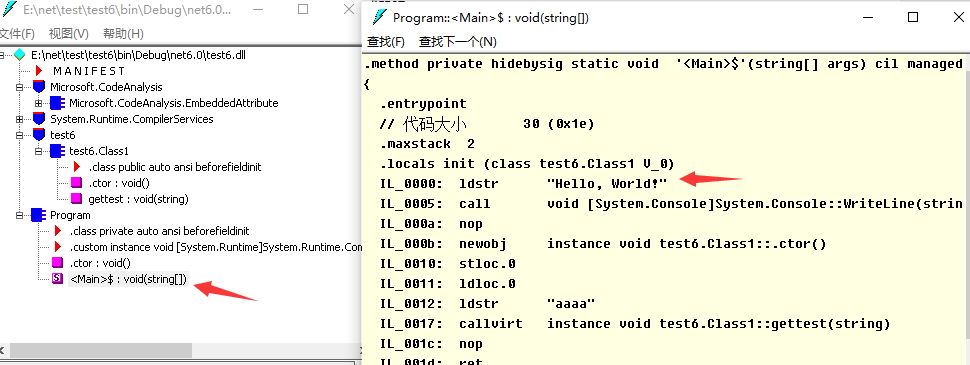Click the .maxstack 2 line
Image resolution: width=970 pixels, height=365 pixels.
[427, 144]
